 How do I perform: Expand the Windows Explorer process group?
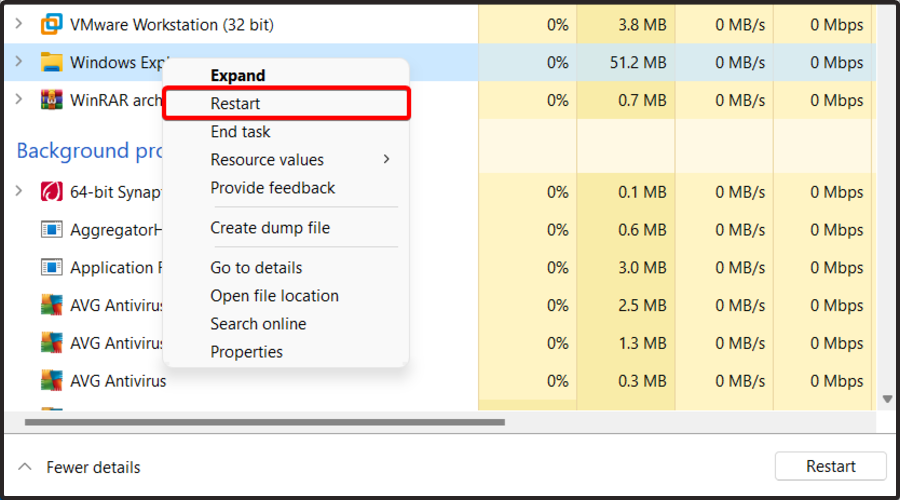pyautogui.click(x=18, y=62)
